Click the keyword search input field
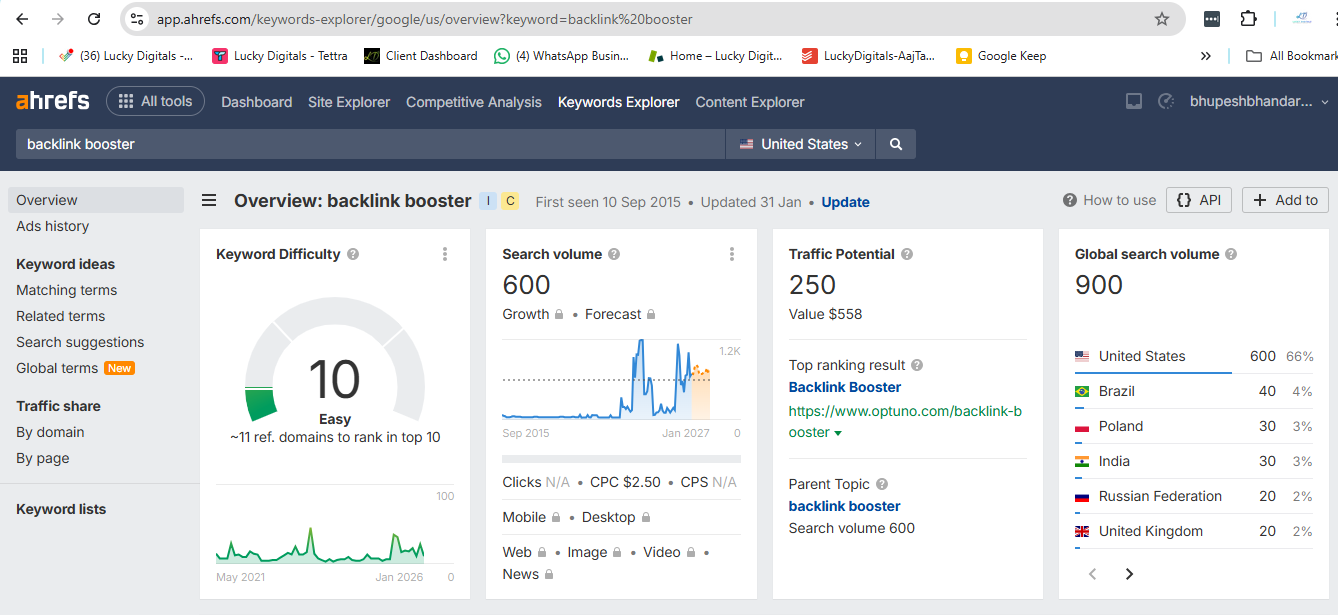Viewport: 1338px width, 615px height. click(370, 144)
